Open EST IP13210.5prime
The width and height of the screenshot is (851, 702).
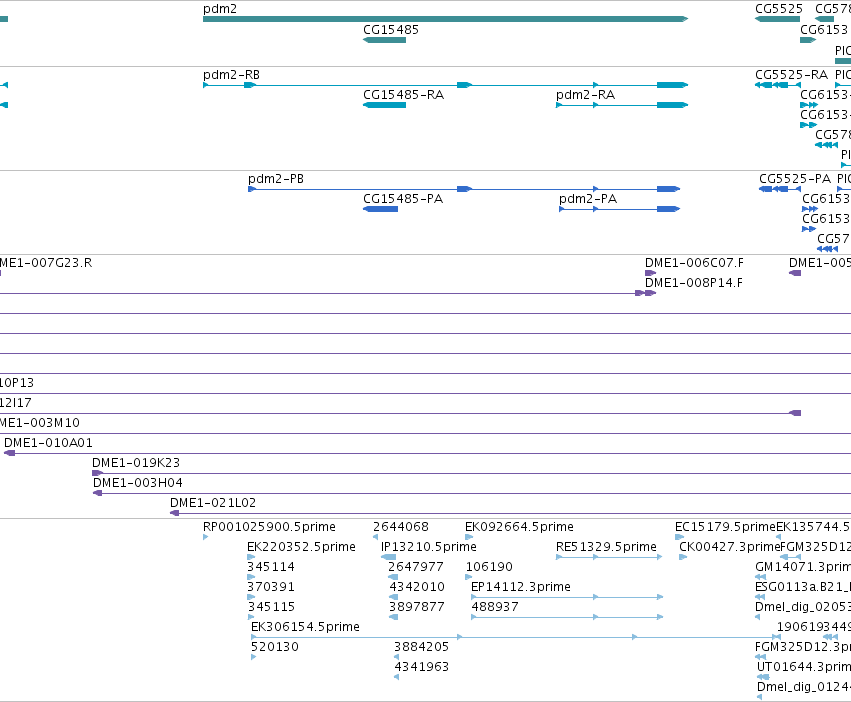(429, 547)
